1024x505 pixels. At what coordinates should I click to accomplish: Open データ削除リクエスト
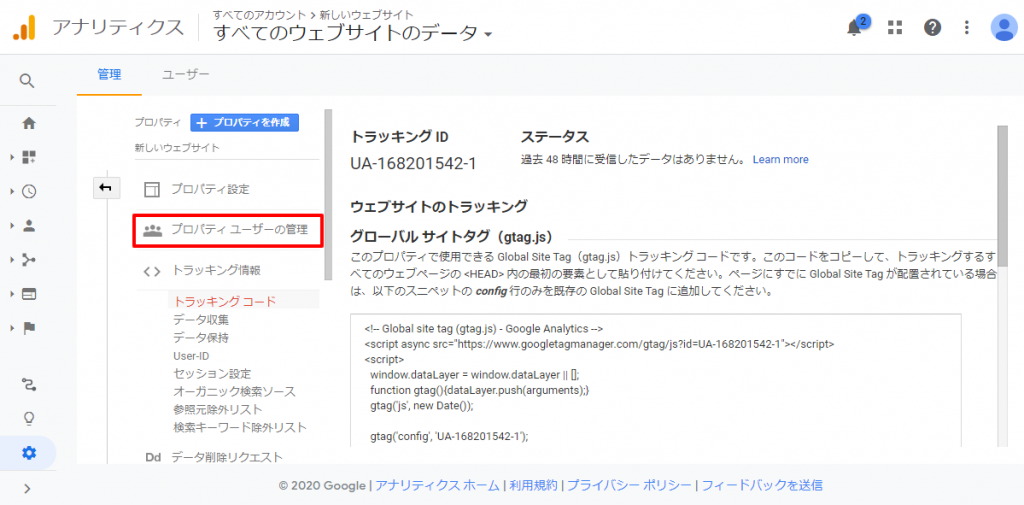(227, 457)
